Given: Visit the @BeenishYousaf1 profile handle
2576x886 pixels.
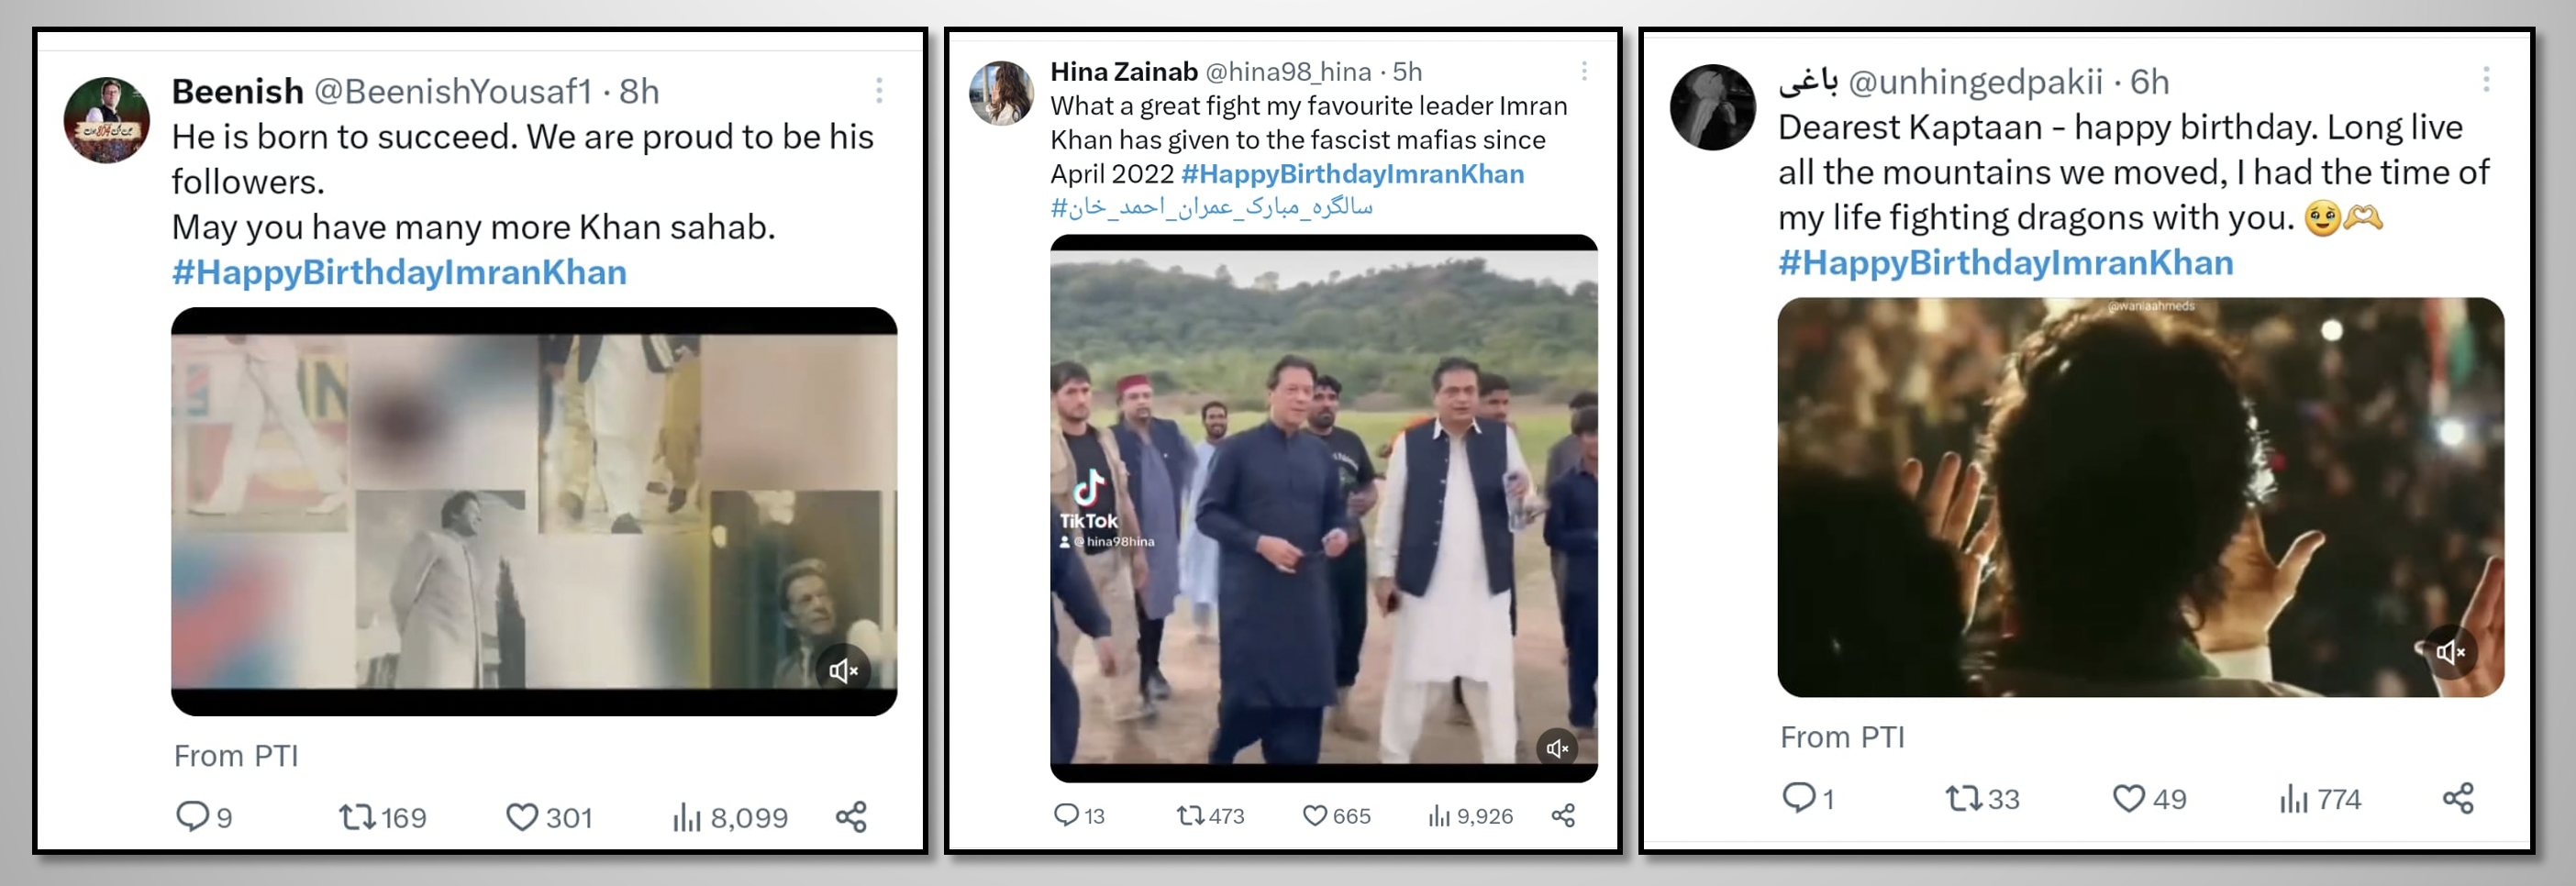Looking at the screenshot, I should pyautogui.click(x=453, y=91).
